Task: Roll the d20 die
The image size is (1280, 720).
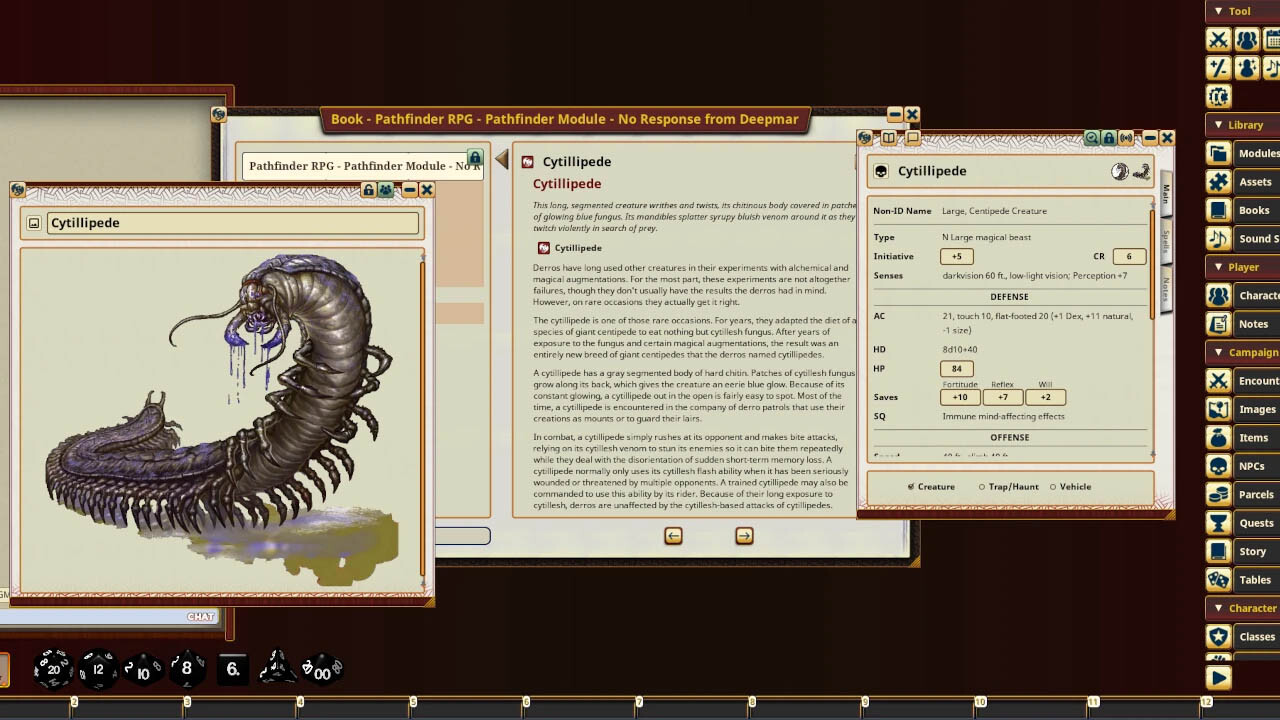Action: pos(53,668)
